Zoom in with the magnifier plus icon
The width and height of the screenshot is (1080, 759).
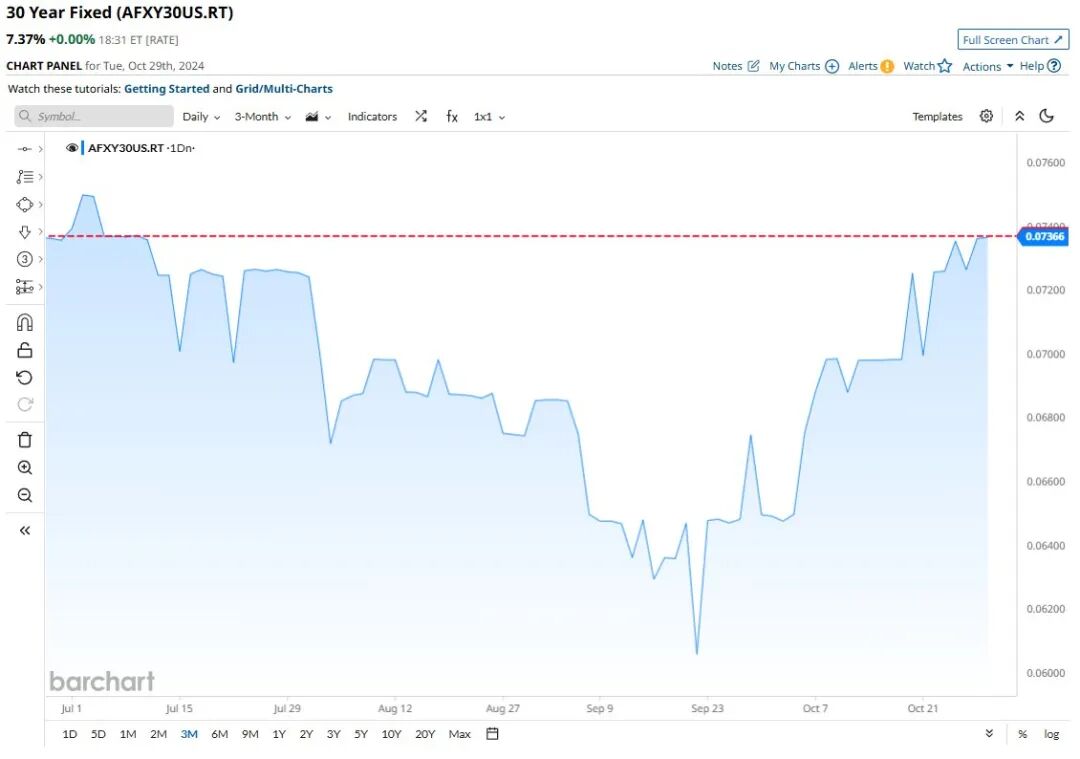(25, 468)
